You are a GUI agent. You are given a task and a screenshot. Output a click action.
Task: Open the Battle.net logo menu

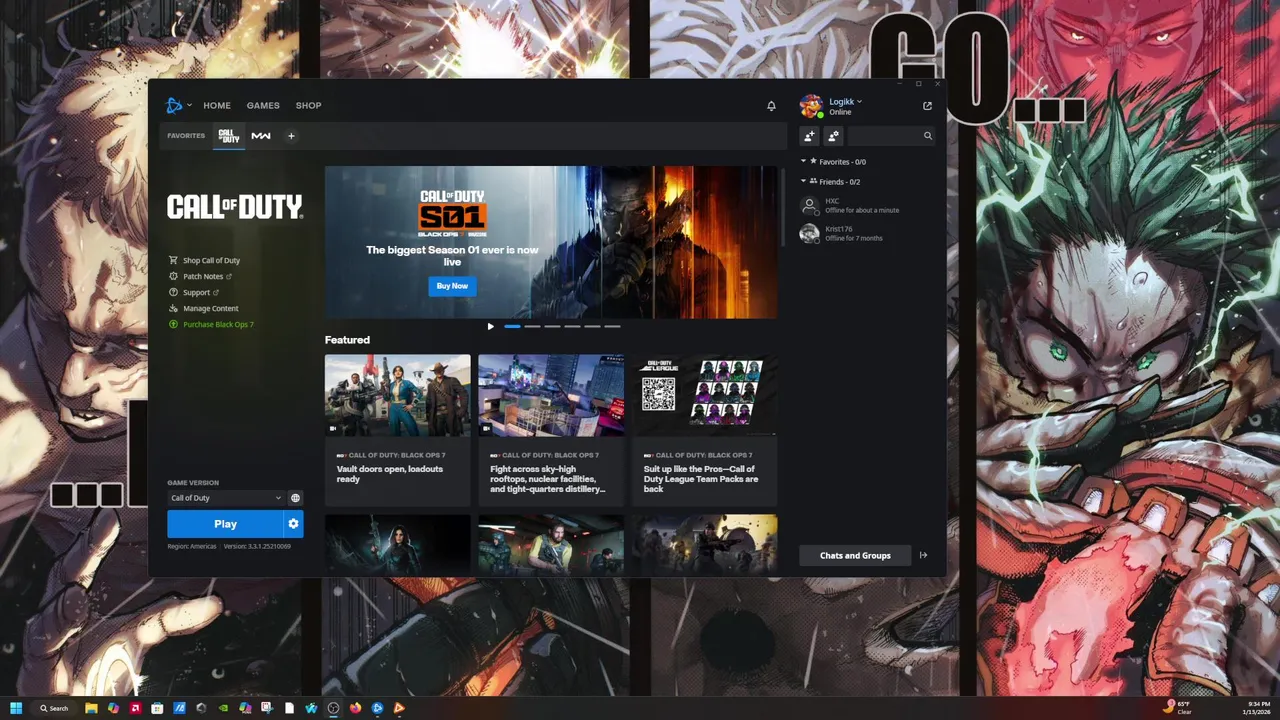coord(174,105)
